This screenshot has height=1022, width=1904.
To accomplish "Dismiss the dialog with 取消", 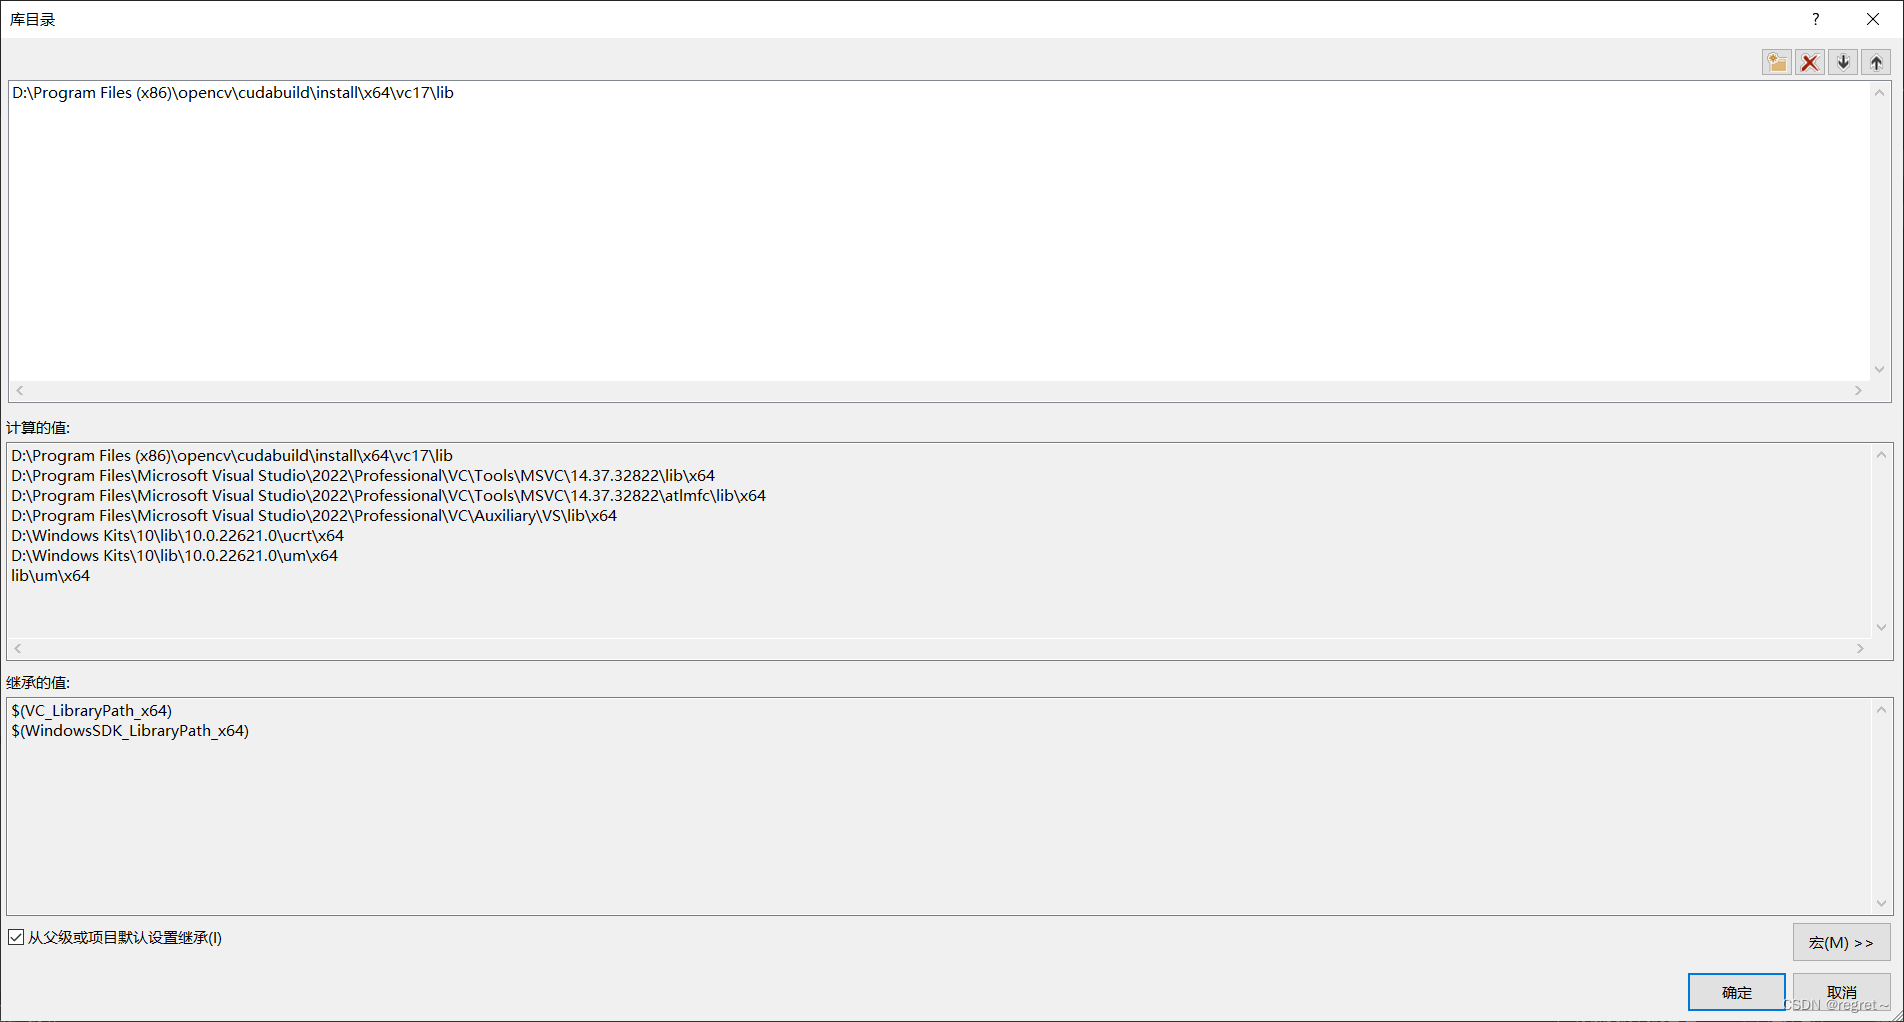I will click(1843, 991).
